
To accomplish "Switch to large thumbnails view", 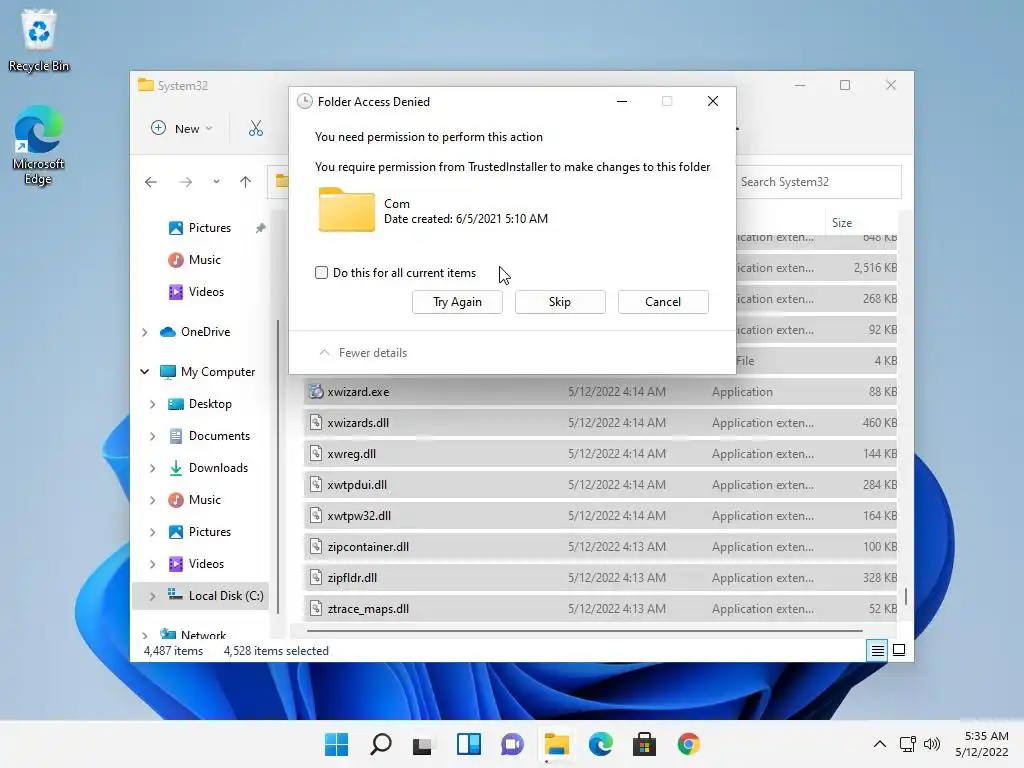I will [x=899, y=650].
